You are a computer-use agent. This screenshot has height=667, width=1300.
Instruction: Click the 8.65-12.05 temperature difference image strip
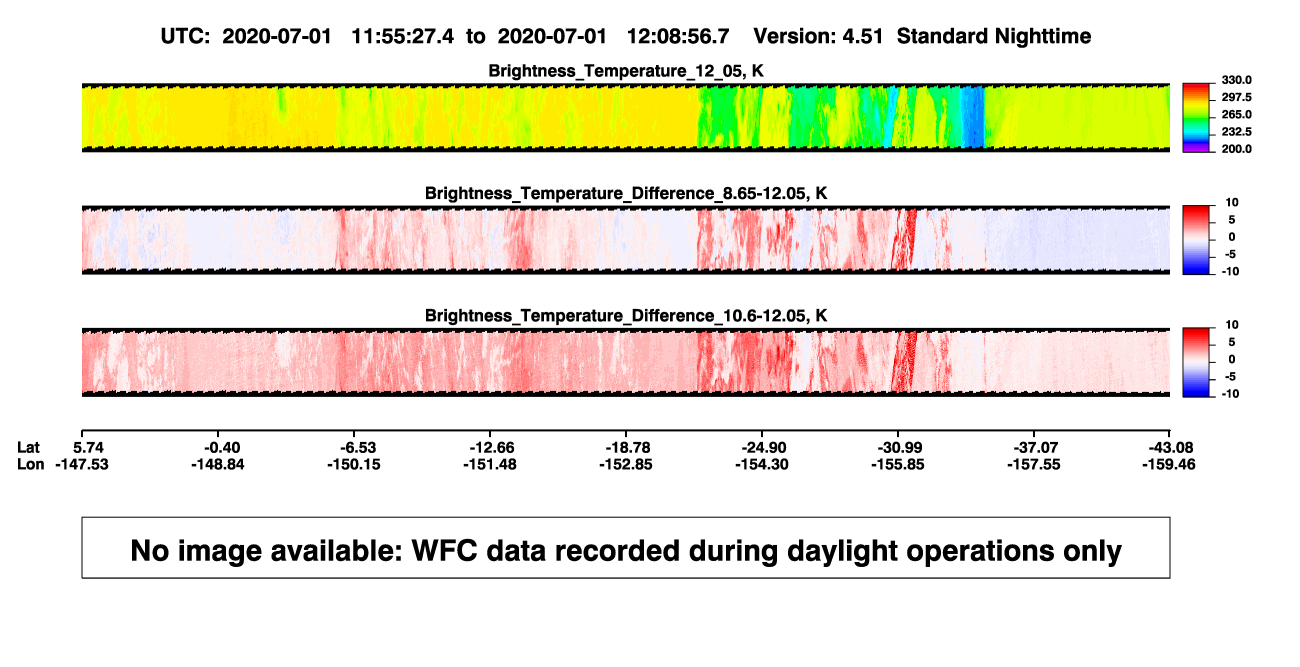pyautogui.click(x=625, y=240)
